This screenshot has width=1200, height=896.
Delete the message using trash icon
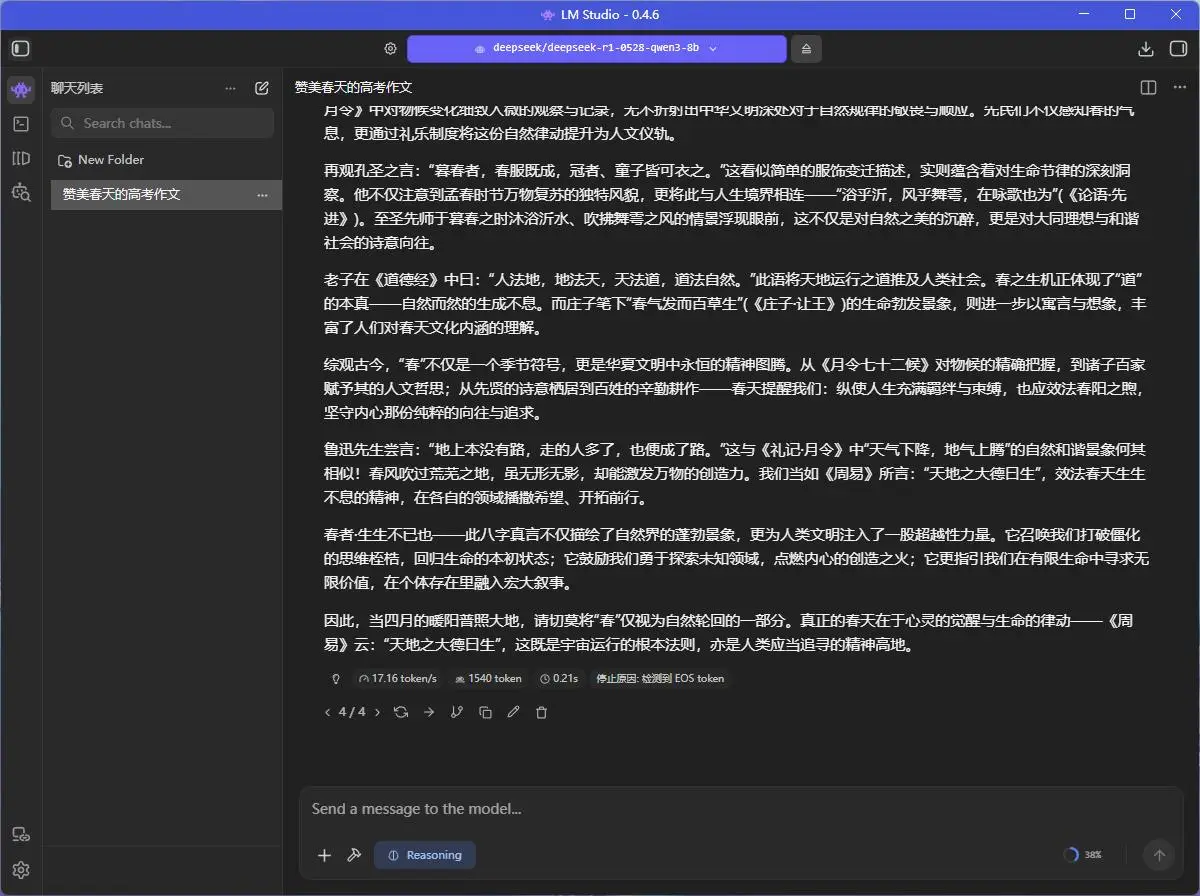click(541, 711)
